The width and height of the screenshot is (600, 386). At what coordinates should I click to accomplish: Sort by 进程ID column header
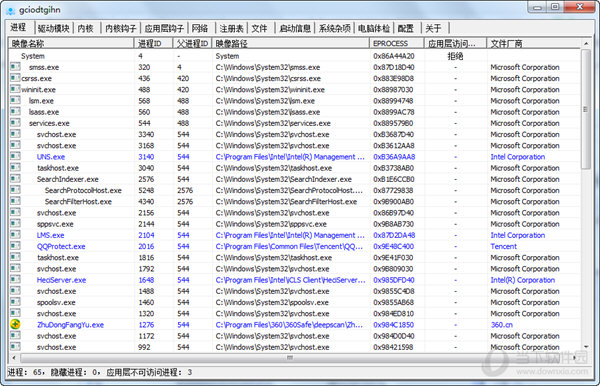click(x=153, y=43)
